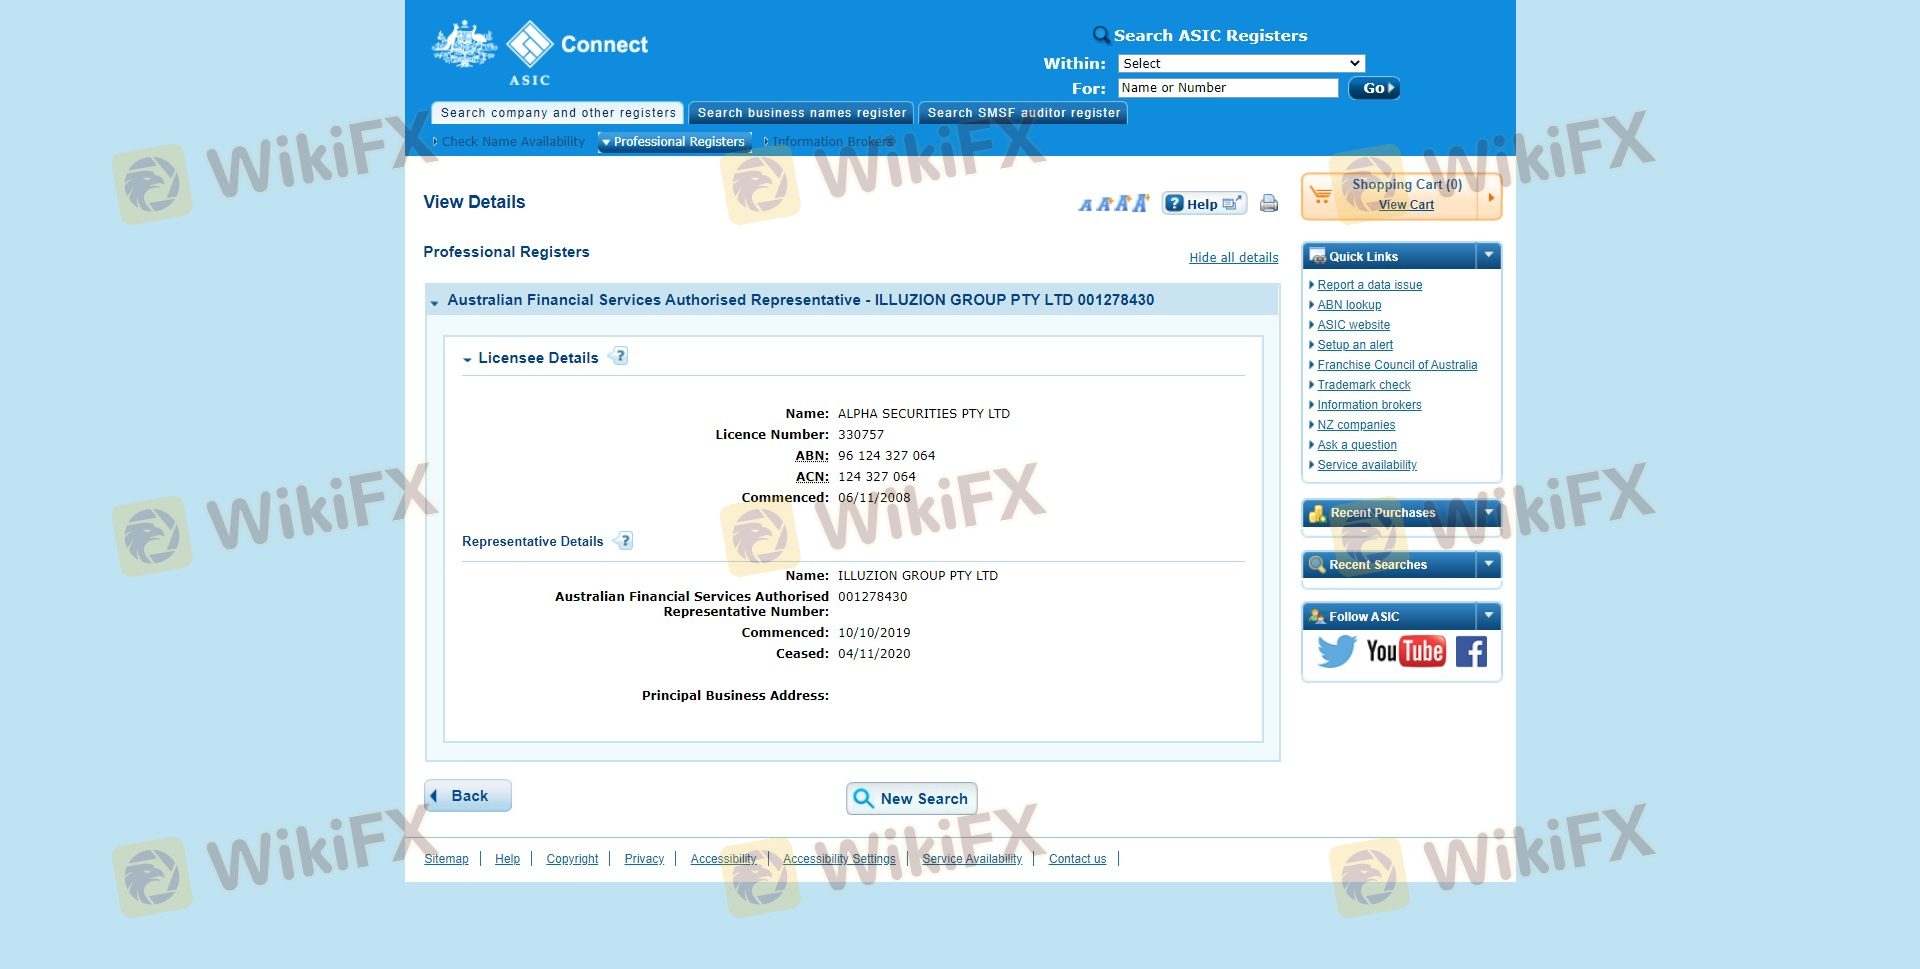Image resolution: width=1920 pixels, height=969 pixels.
Task: Click the printer icon
Action: [1268, 204]
